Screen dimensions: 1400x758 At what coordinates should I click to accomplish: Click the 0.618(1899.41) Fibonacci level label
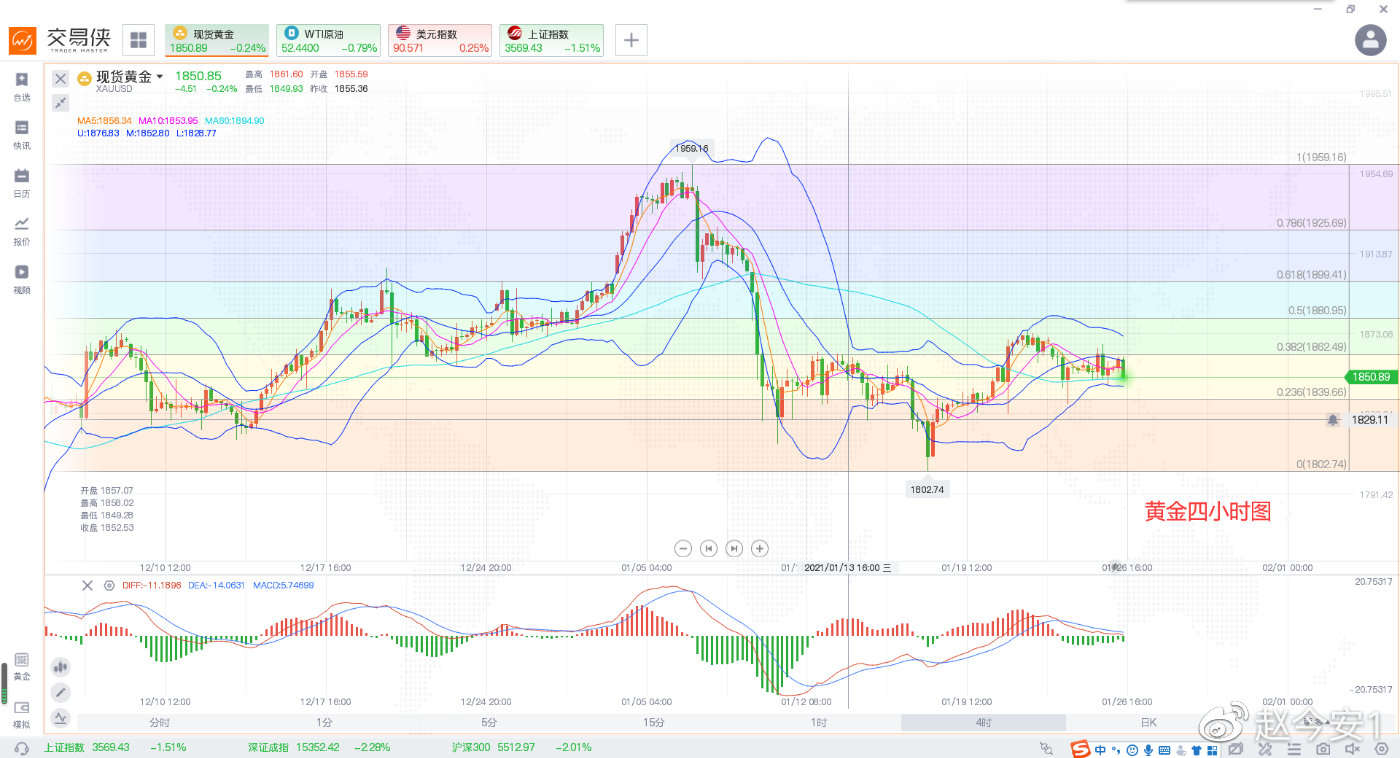tap(1311, 274)
